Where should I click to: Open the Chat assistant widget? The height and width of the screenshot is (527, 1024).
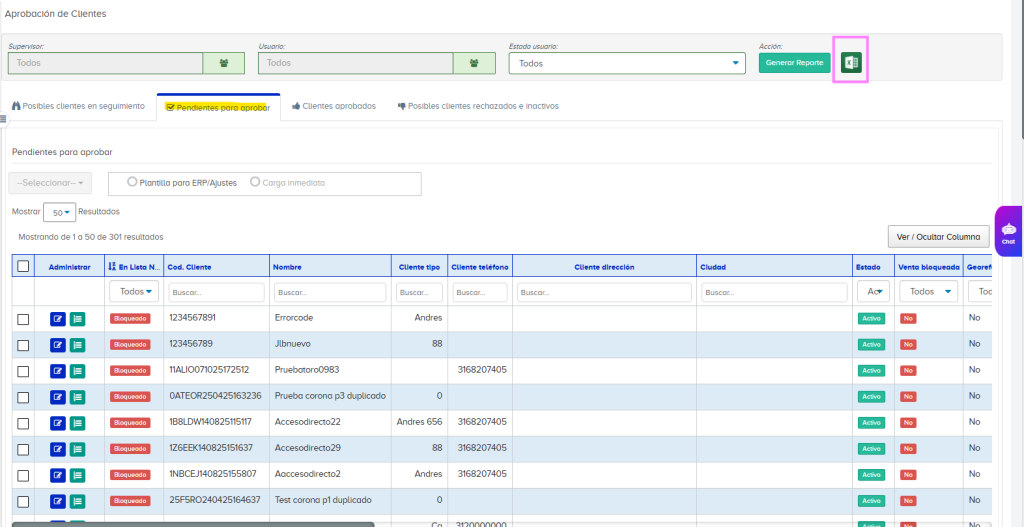1009,233
